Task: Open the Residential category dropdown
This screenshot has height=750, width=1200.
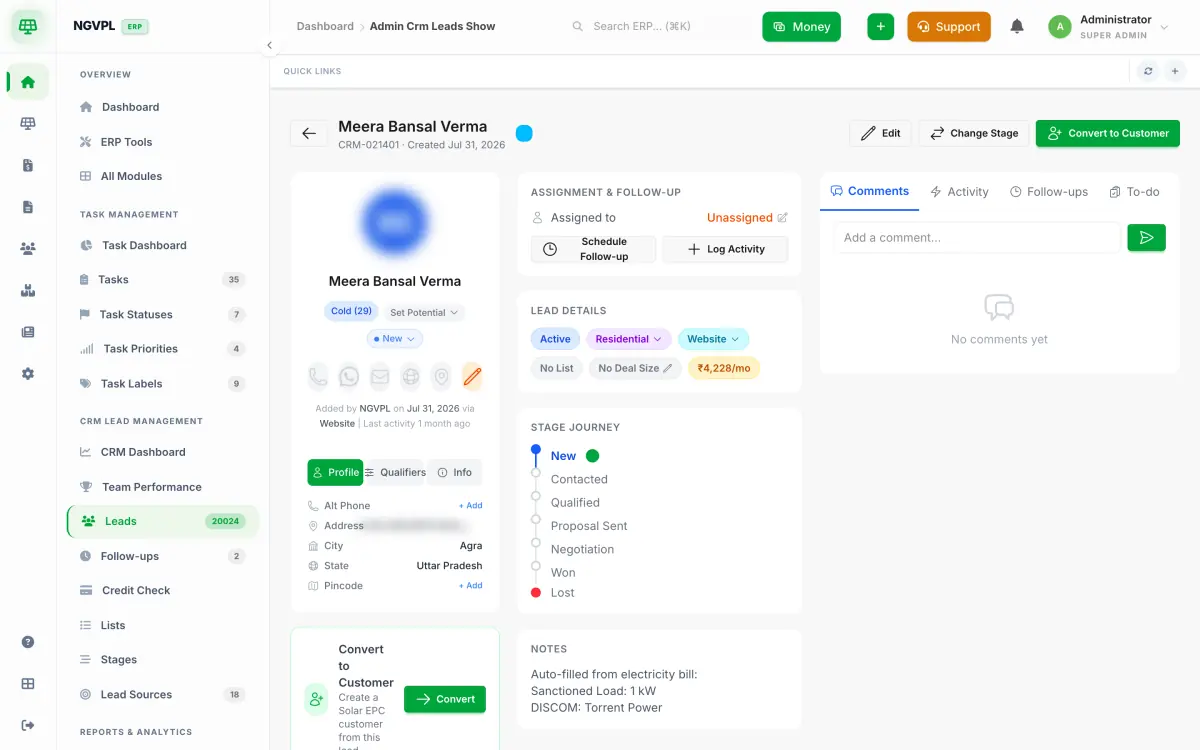Action: [x=629, y=339]
